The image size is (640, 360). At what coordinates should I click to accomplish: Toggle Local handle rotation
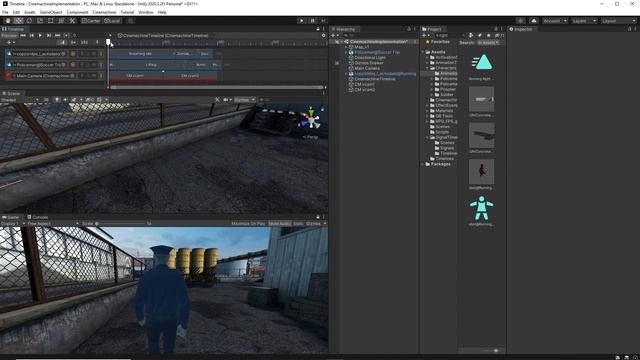(112, 20)
